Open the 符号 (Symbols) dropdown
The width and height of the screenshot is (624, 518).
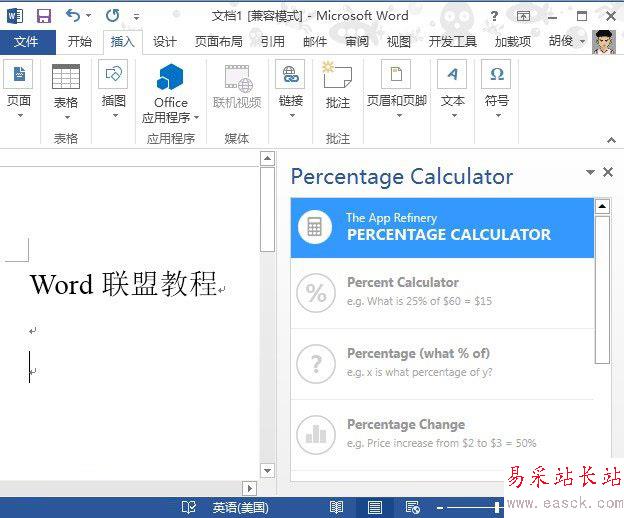tap(496, 90)
